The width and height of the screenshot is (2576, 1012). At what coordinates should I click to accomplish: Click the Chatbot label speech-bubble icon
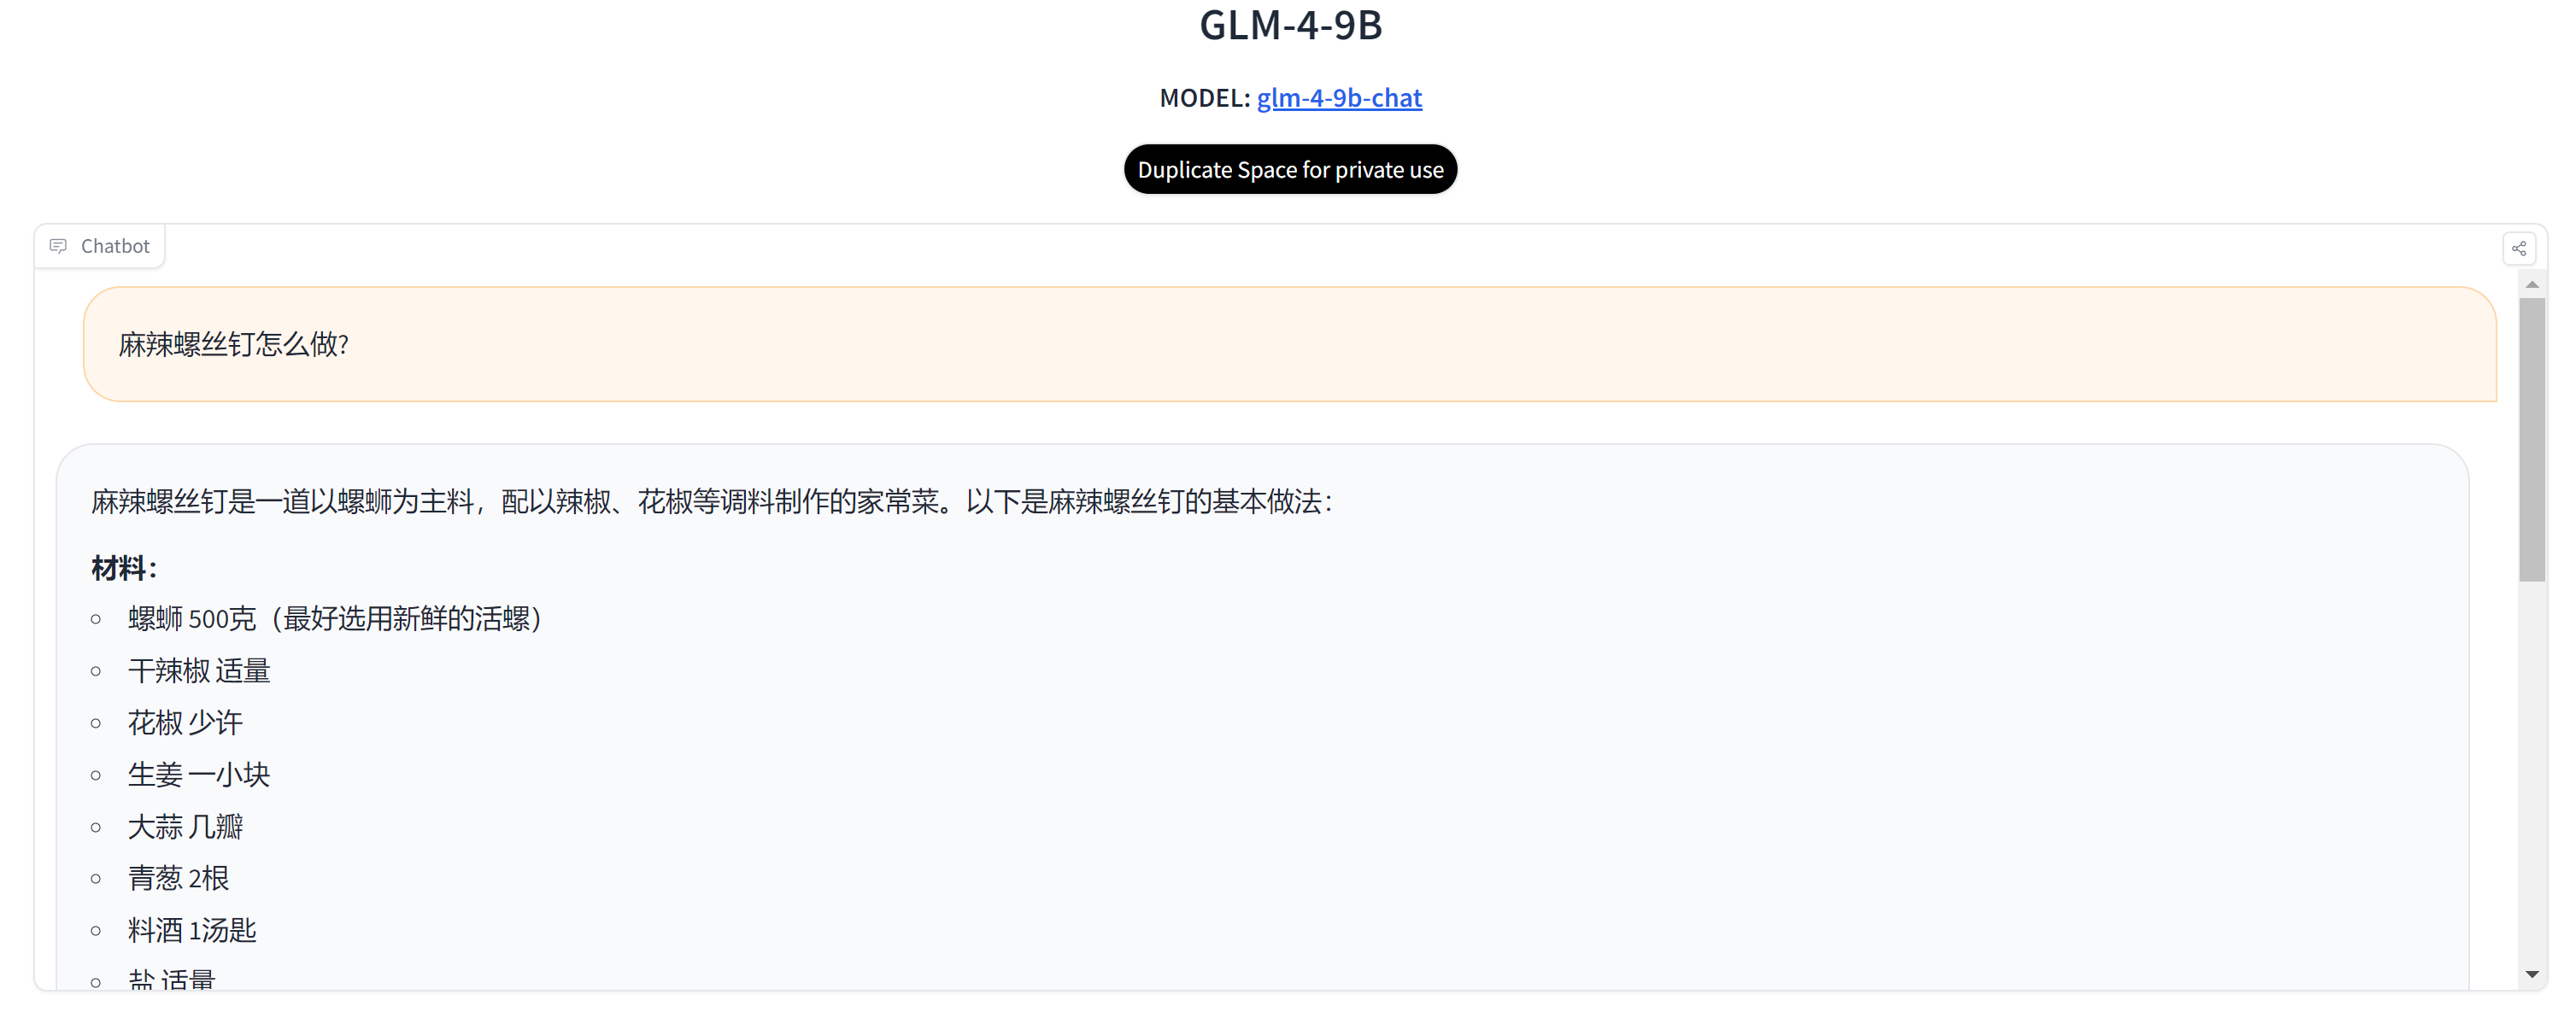(58, 246)
